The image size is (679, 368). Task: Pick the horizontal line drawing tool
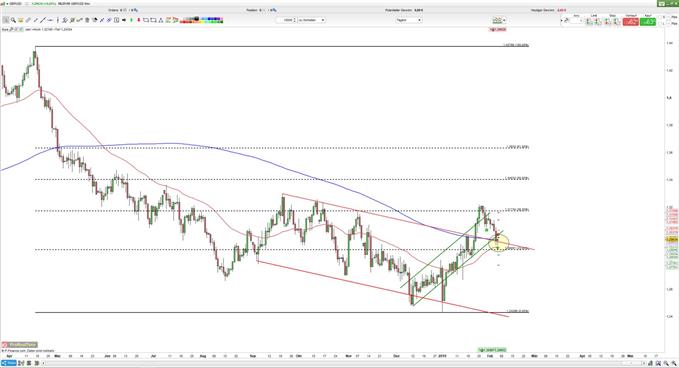(x=50, y=20)
